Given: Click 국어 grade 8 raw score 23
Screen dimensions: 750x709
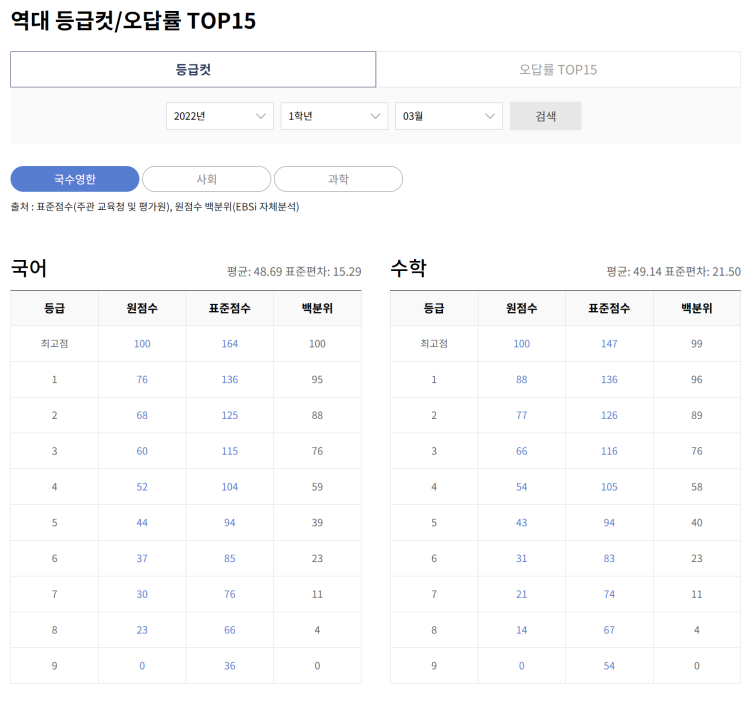Looking at the screenshot, I should (x=142, y=630).
